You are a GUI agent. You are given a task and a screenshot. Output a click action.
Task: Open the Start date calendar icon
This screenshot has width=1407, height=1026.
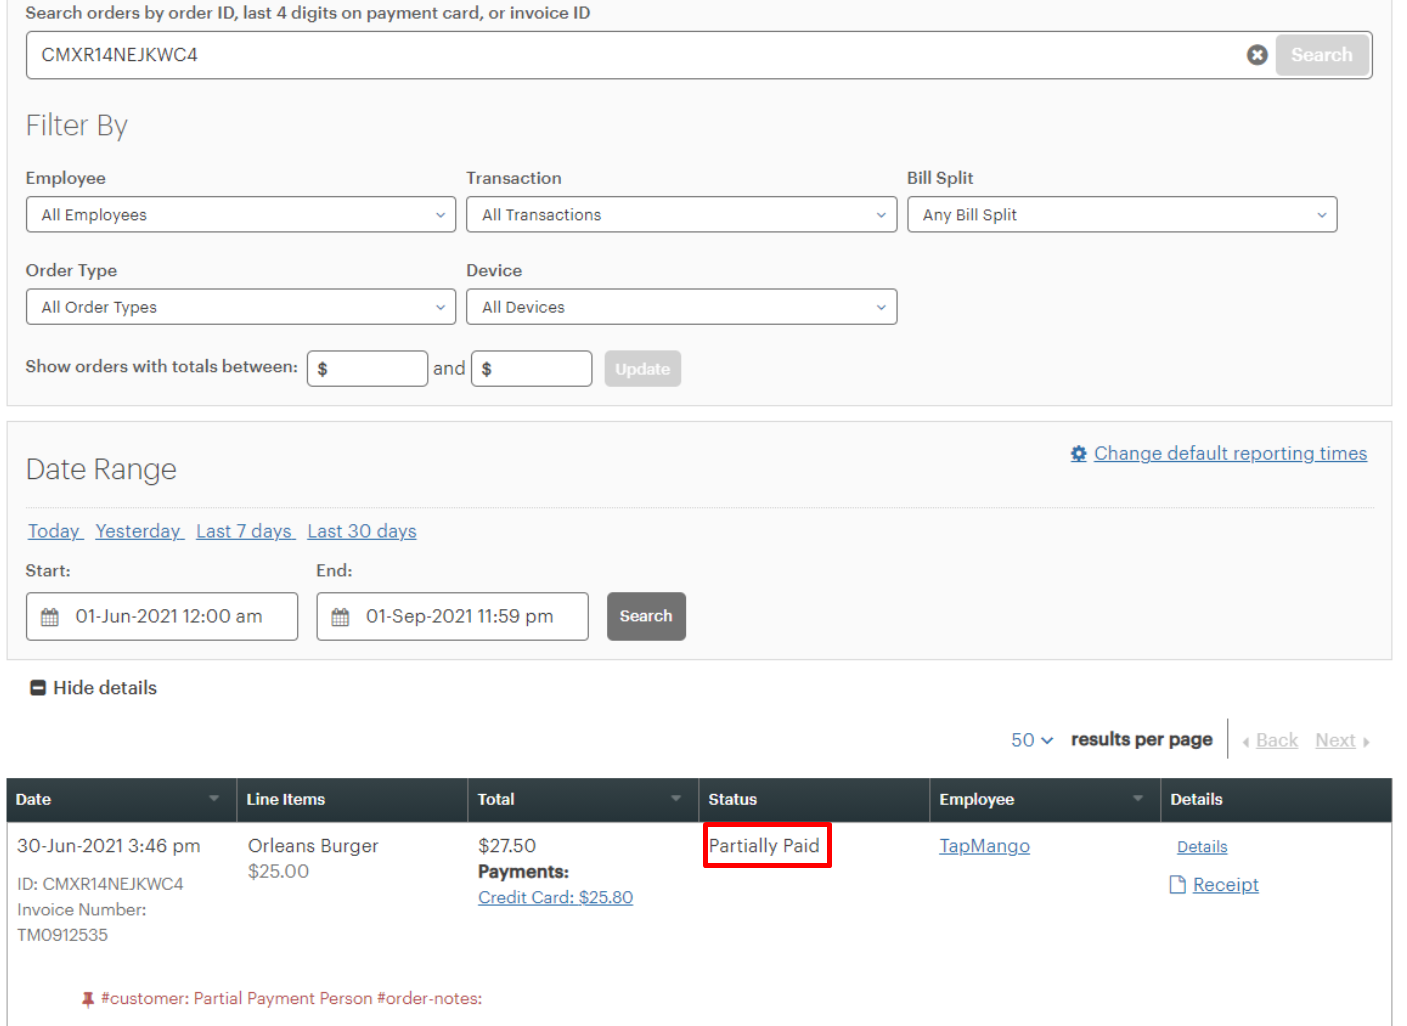[50, 616]
